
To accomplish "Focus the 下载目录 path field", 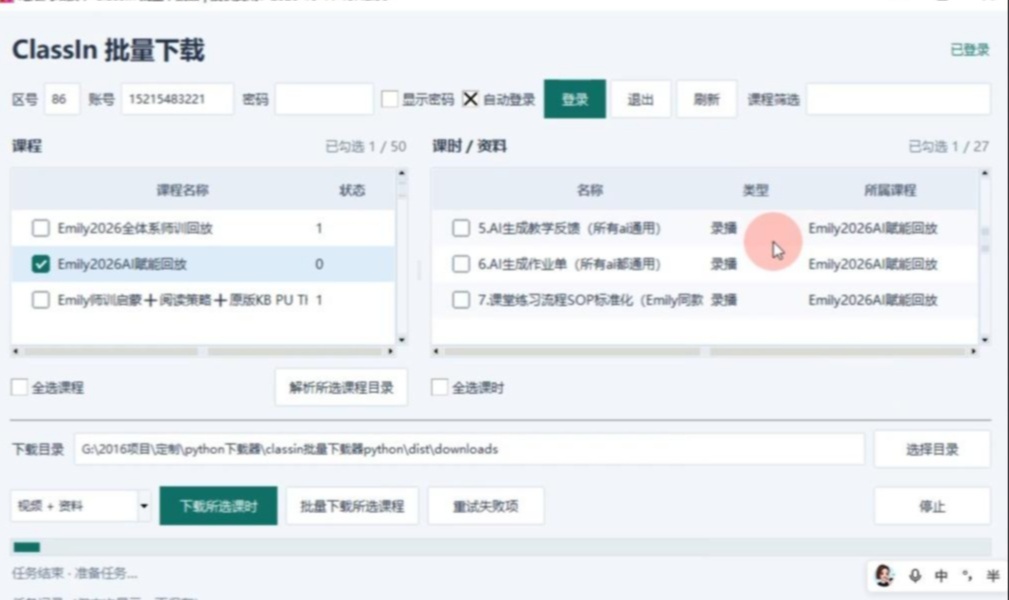I will pyautogui.click(x=469, y=449).
